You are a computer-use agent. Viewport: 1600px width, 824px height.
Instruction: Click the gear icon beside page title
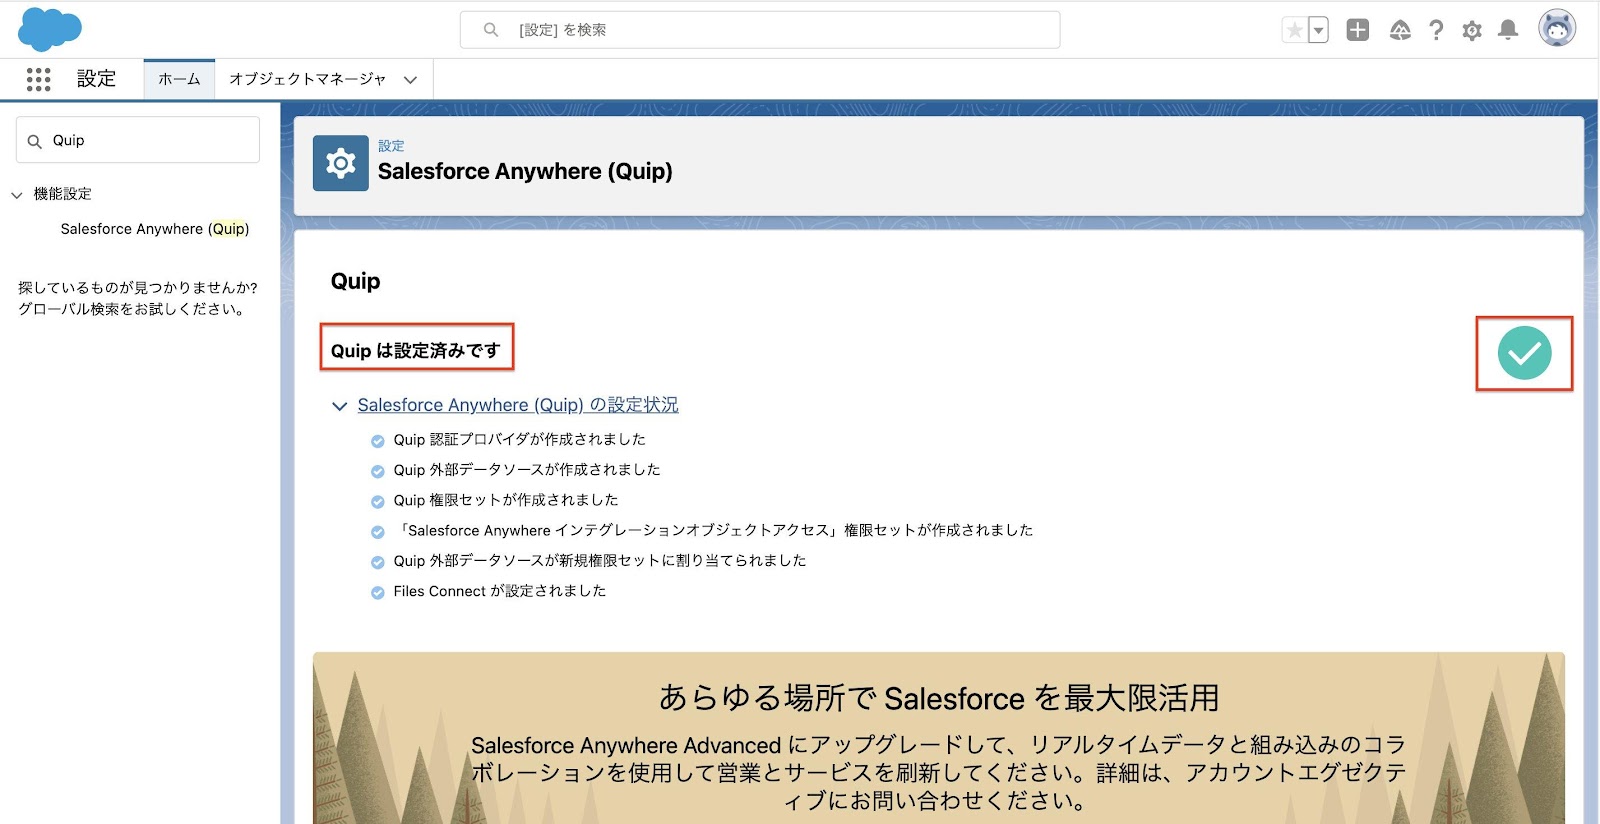(341, 163)
